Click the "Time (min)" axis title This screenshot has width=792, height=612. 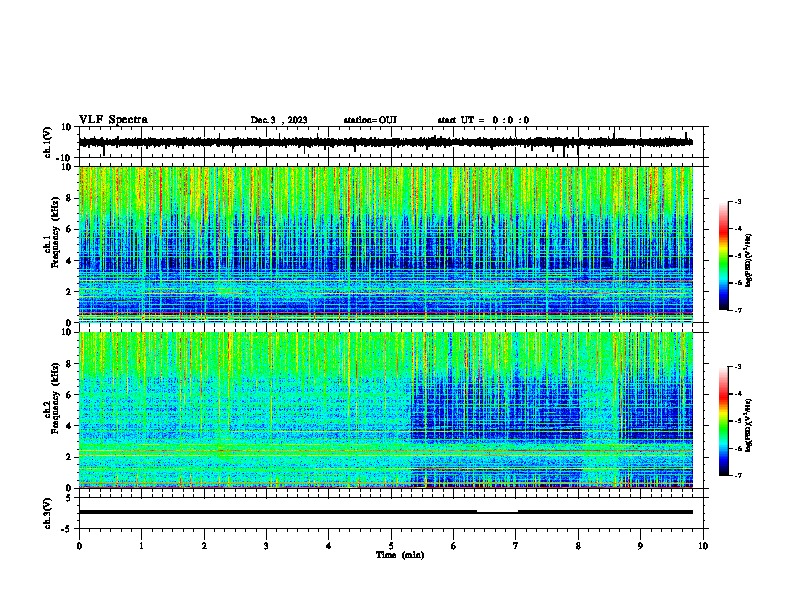(400, 555)
